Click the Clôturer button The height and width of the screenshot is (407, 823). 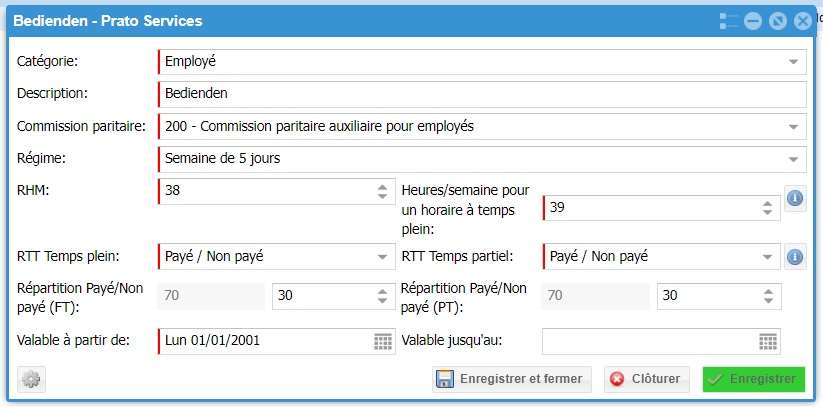pyautogui.click(x=647, y=379)
